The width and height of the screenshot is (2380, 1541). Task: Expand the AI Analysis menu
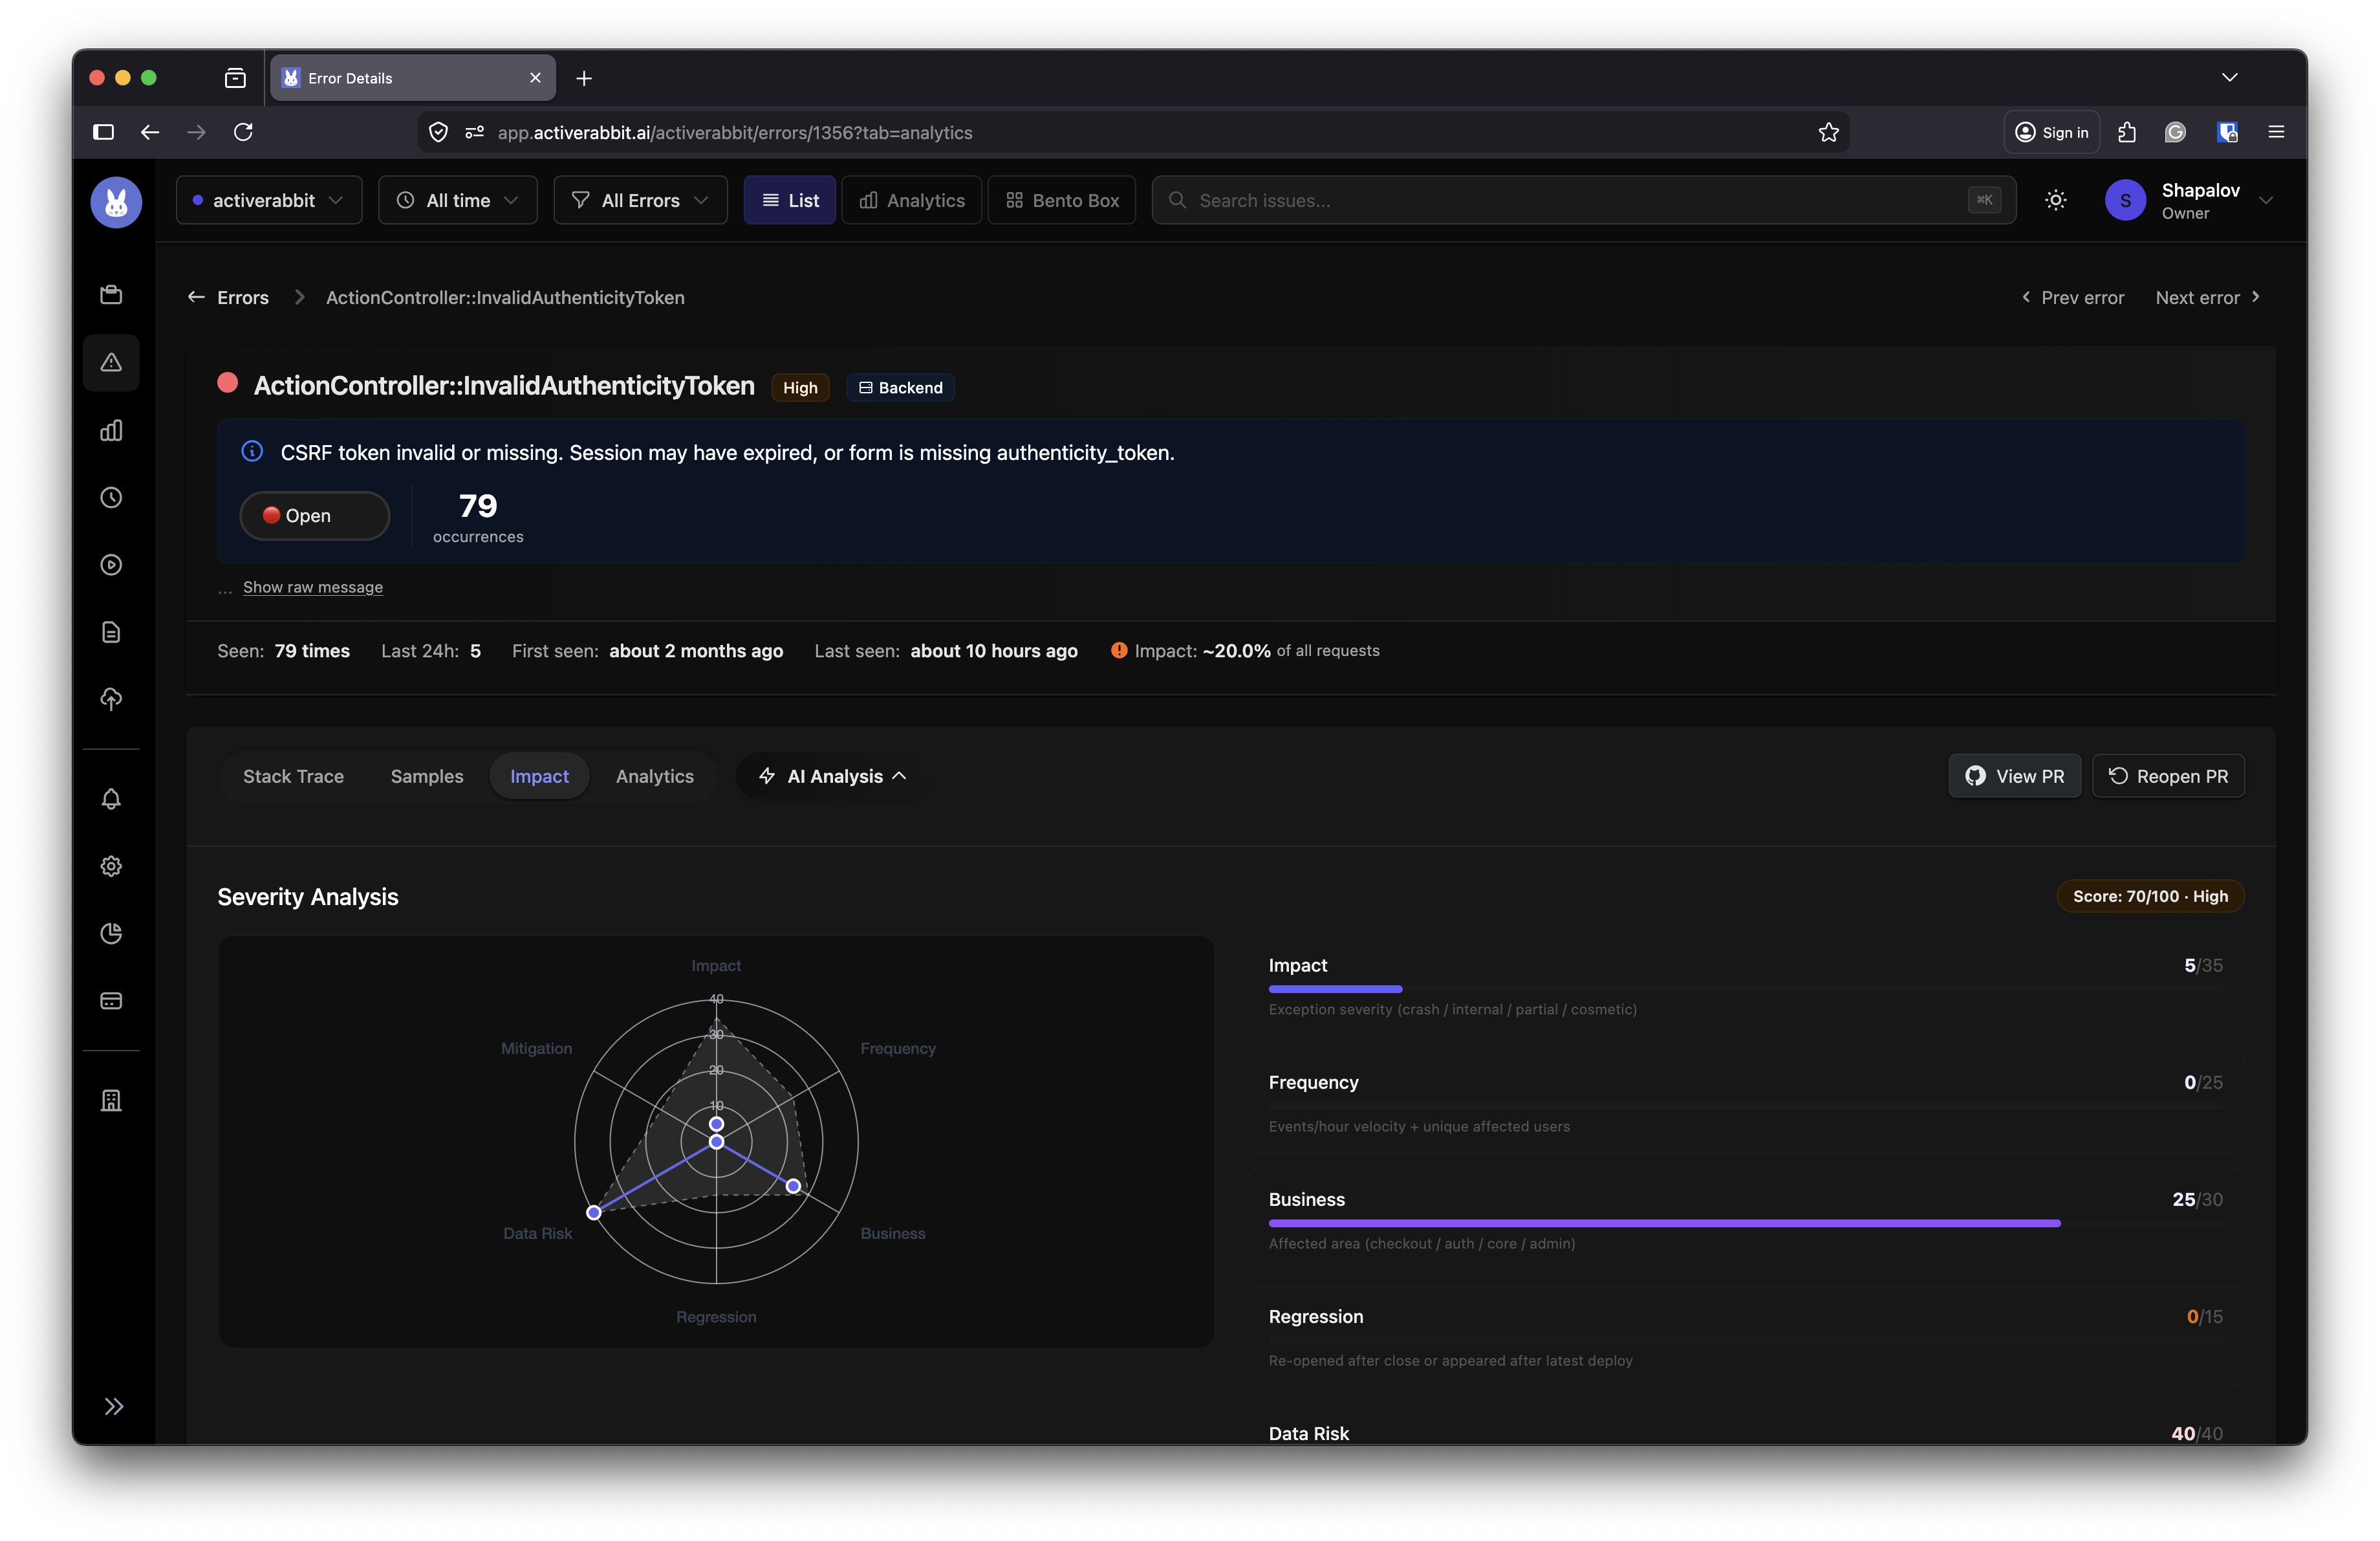tap(832, 776)
